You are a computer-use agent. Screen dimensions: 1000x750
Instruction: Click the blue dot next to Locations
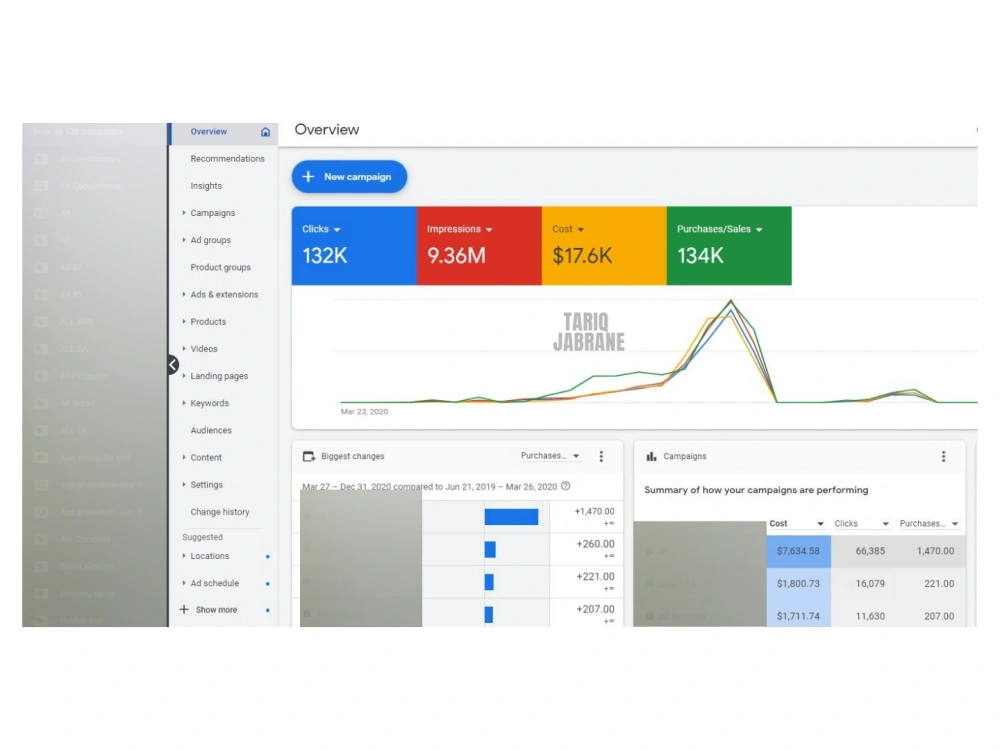click(267, 556)
